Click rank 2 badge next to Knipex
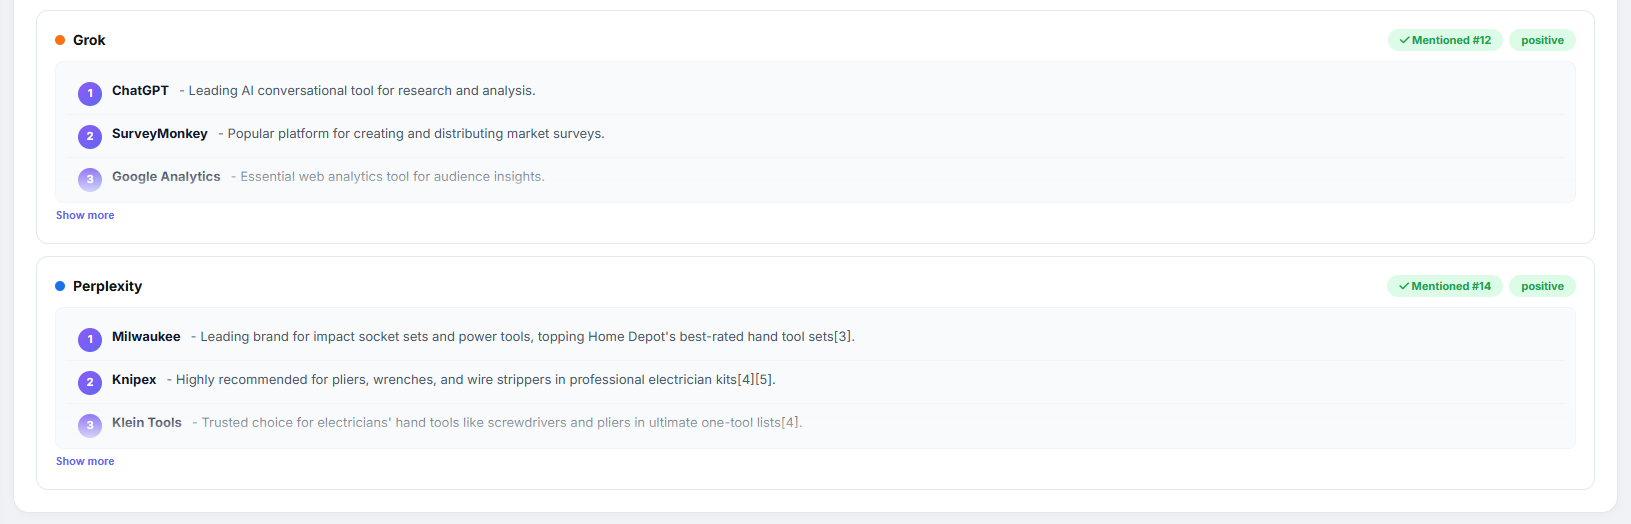The width and height of the screenshot is (1631, 524). [x=90, y=382]
